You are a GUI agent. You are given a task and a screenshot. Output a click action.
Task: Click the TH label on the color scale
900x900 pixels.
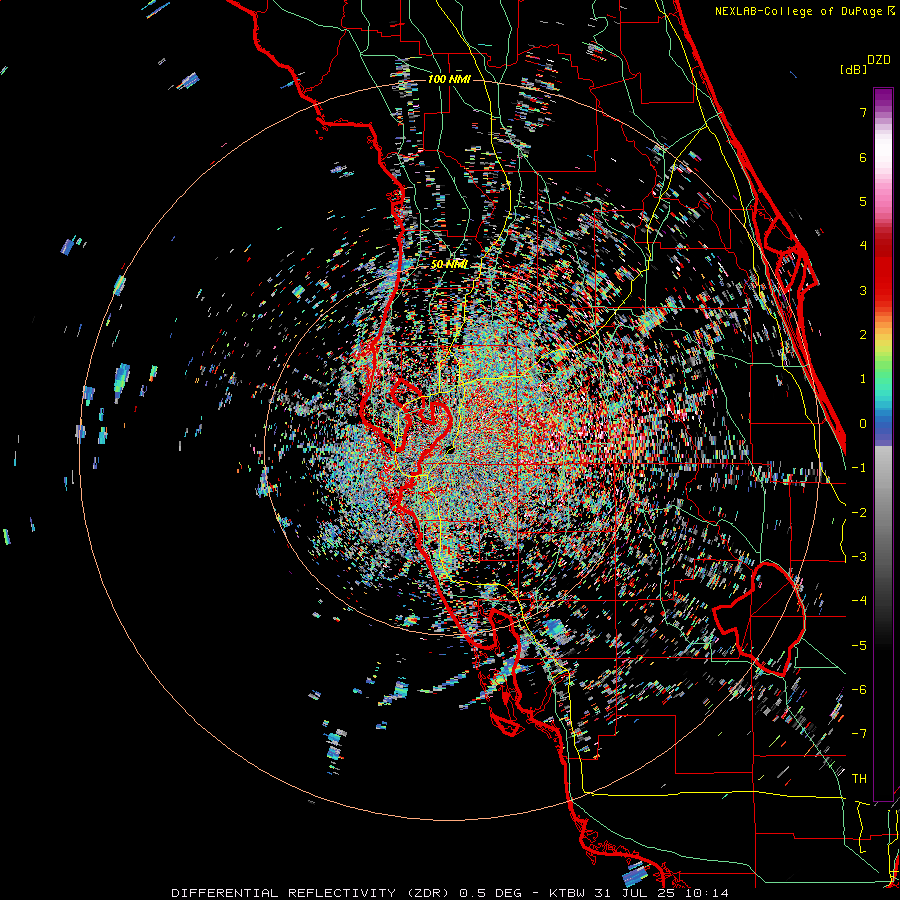click(859, 778)
